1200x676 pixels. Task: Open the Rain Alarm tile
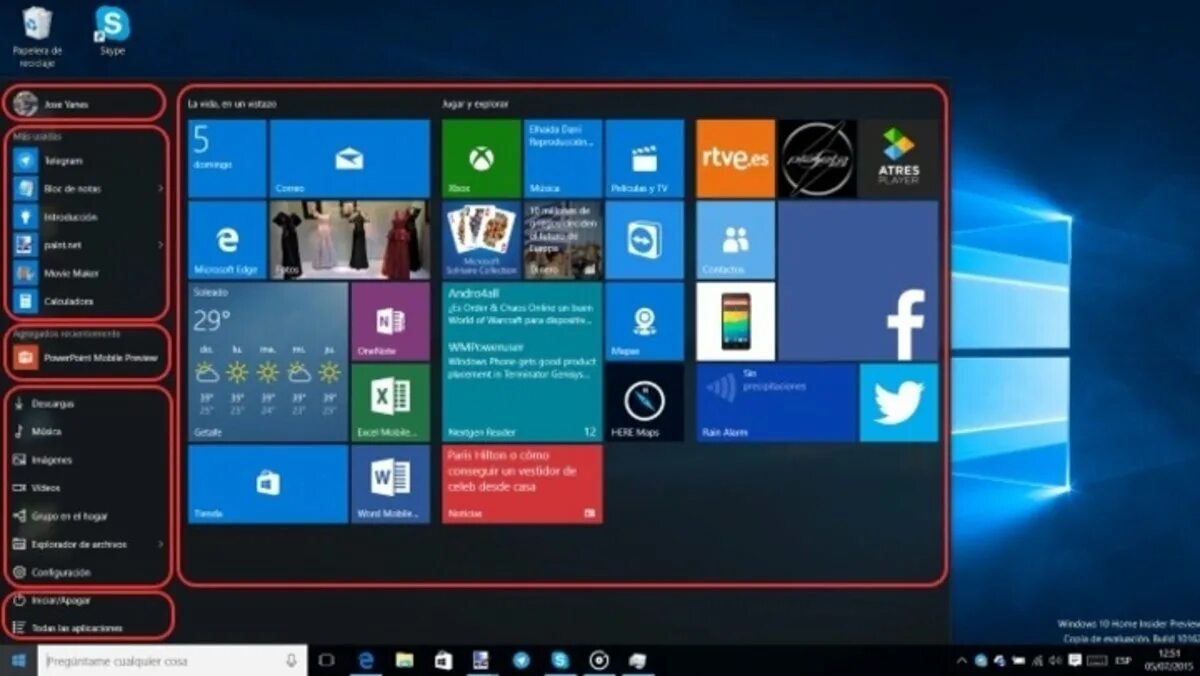tap(776, 402)
